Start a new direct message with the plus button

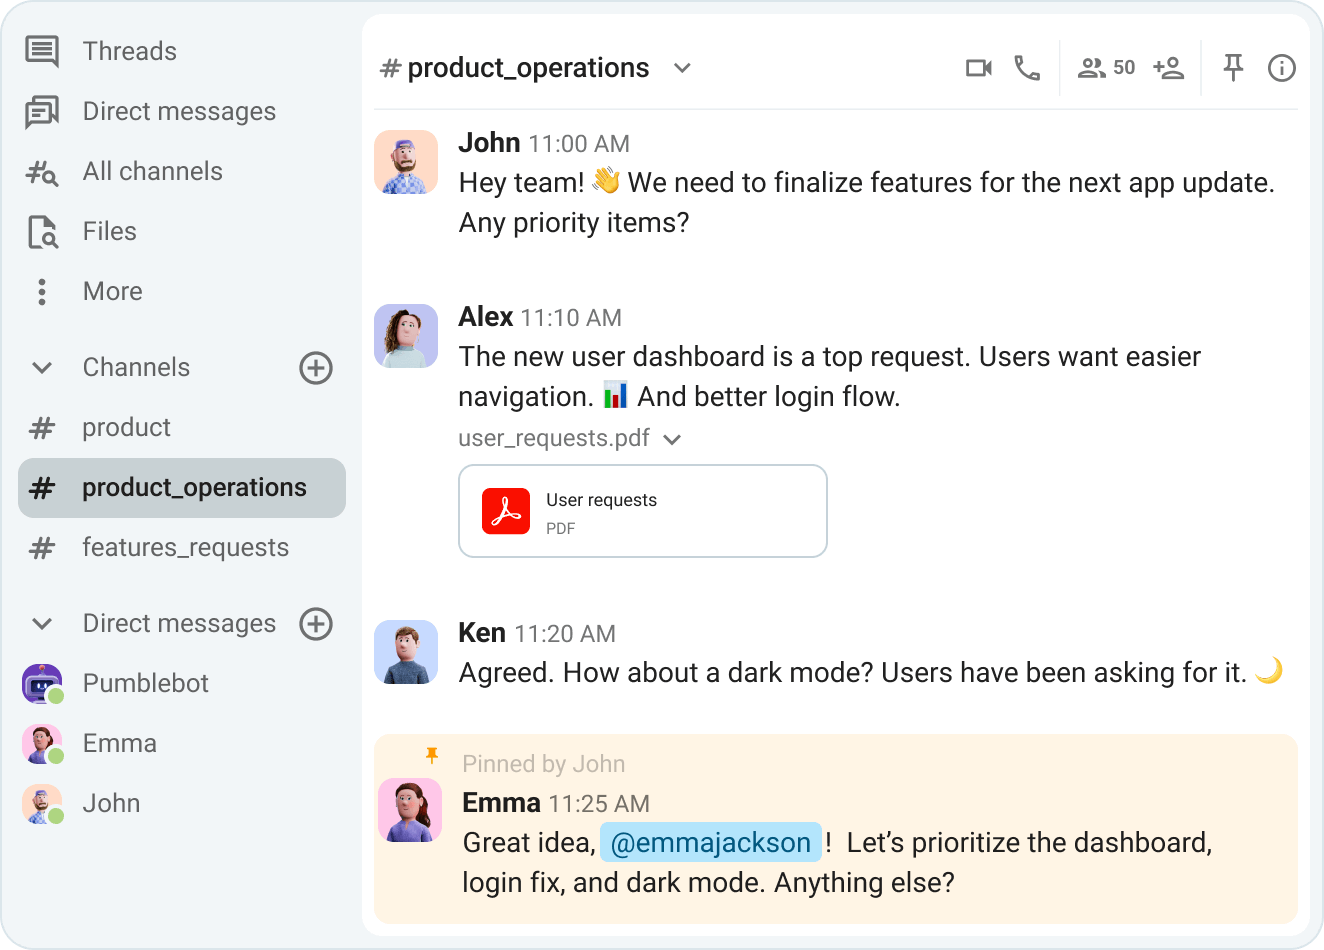pyautogui.click(x=315, y=624)
